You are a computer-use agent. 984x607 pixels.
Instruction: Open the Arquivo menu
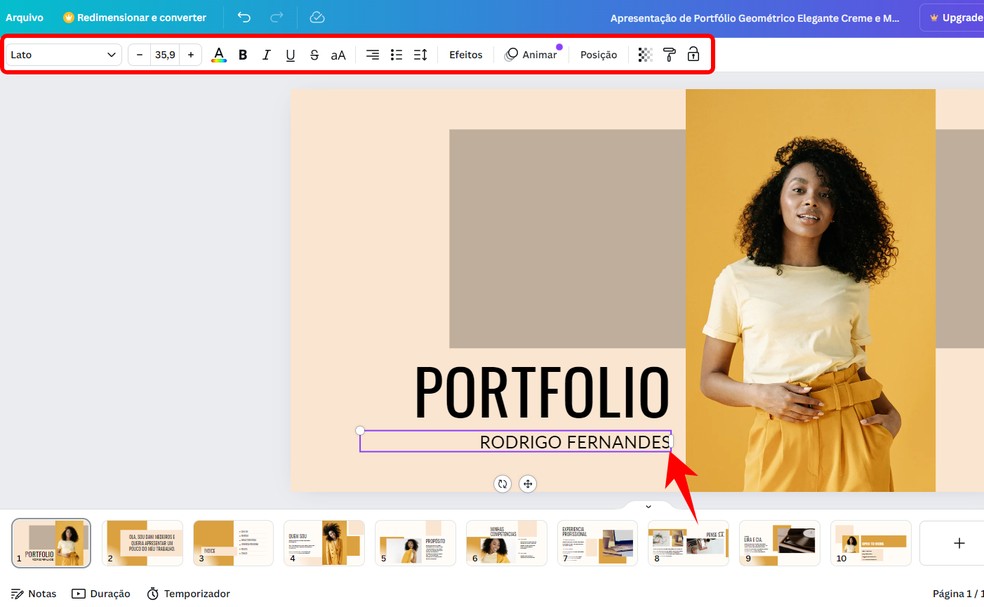tap(24, 17)
